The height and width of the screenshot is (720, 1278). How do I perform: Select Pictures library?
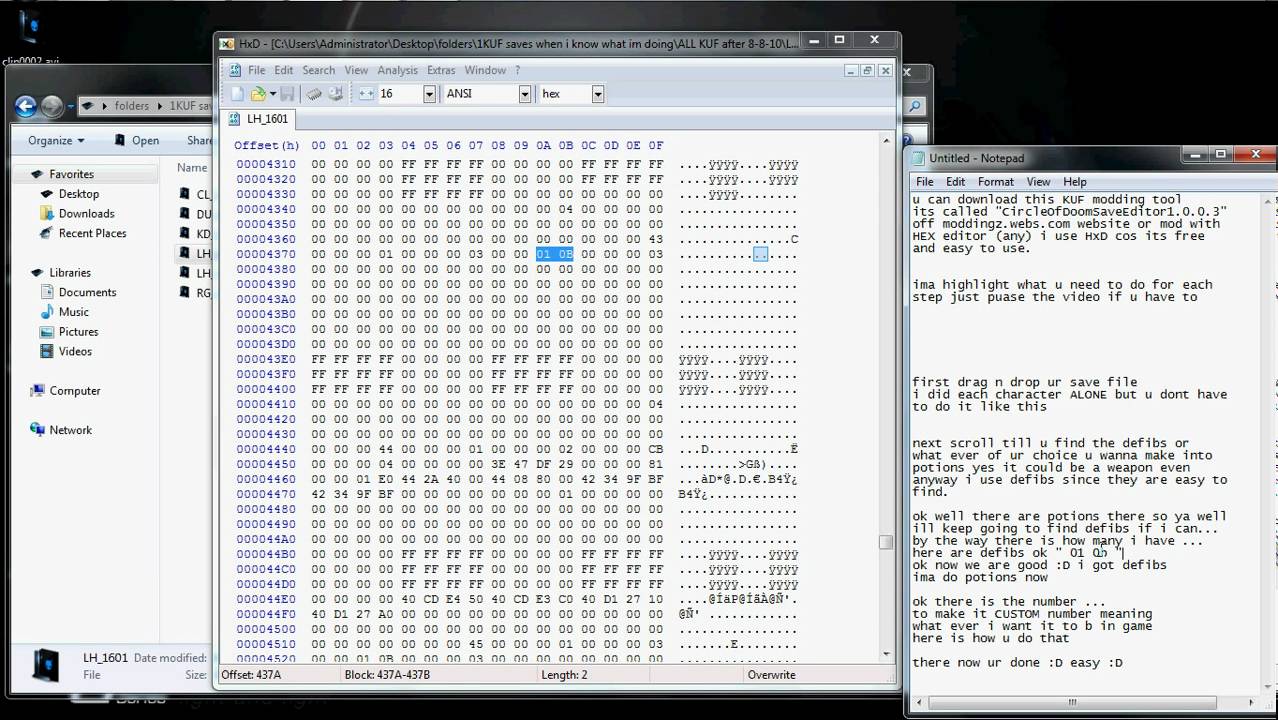(x=78, y=332)
